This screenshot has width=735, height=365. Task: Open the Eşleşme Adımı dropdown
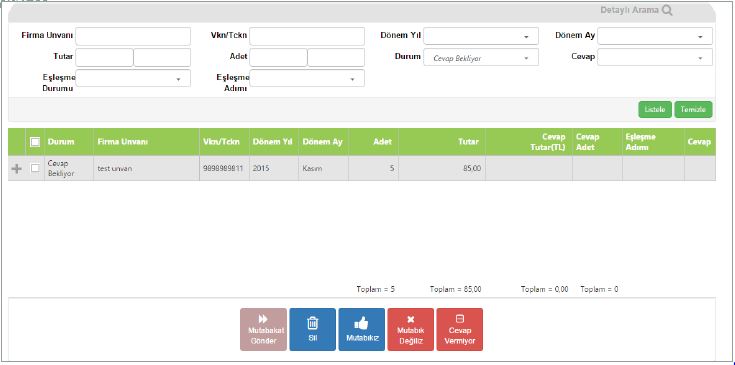(x=307, y=78)
